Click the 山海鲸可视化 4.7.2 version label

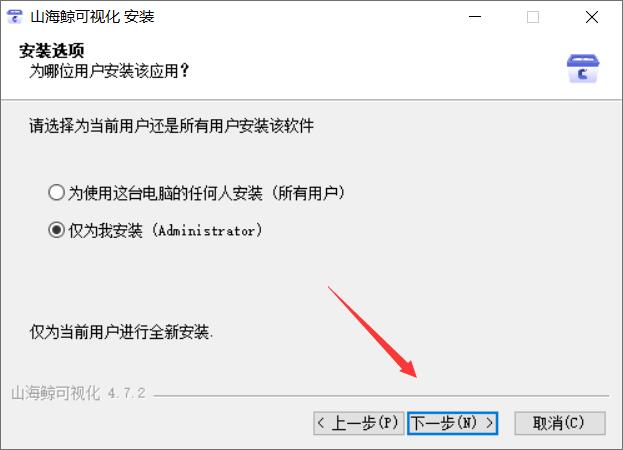pos(78,393)
